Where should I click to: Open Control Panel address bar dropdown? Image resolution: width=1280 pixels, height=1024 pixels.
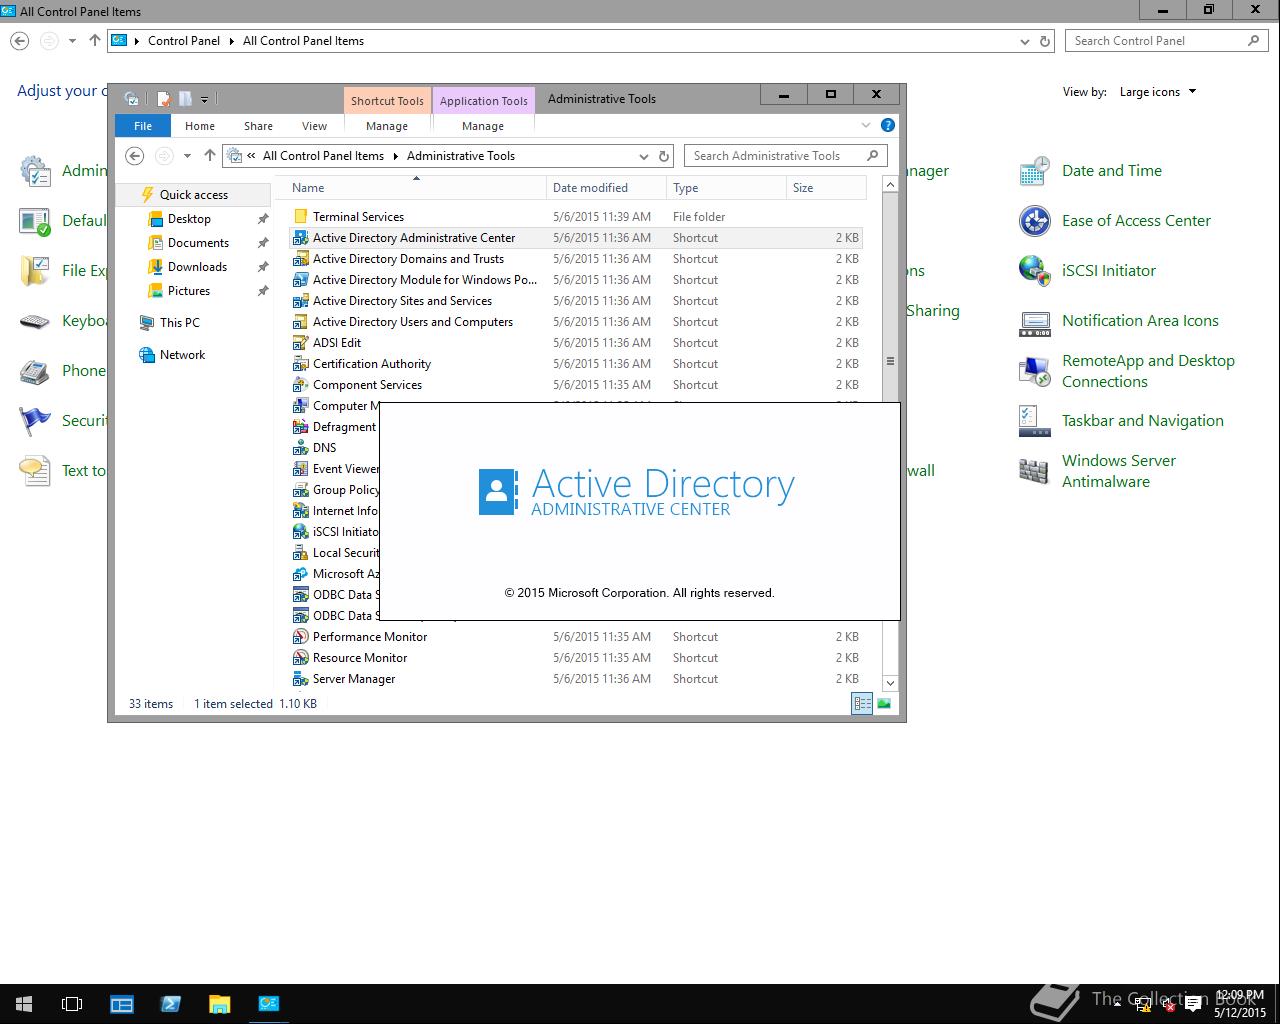coord(1025,41)
